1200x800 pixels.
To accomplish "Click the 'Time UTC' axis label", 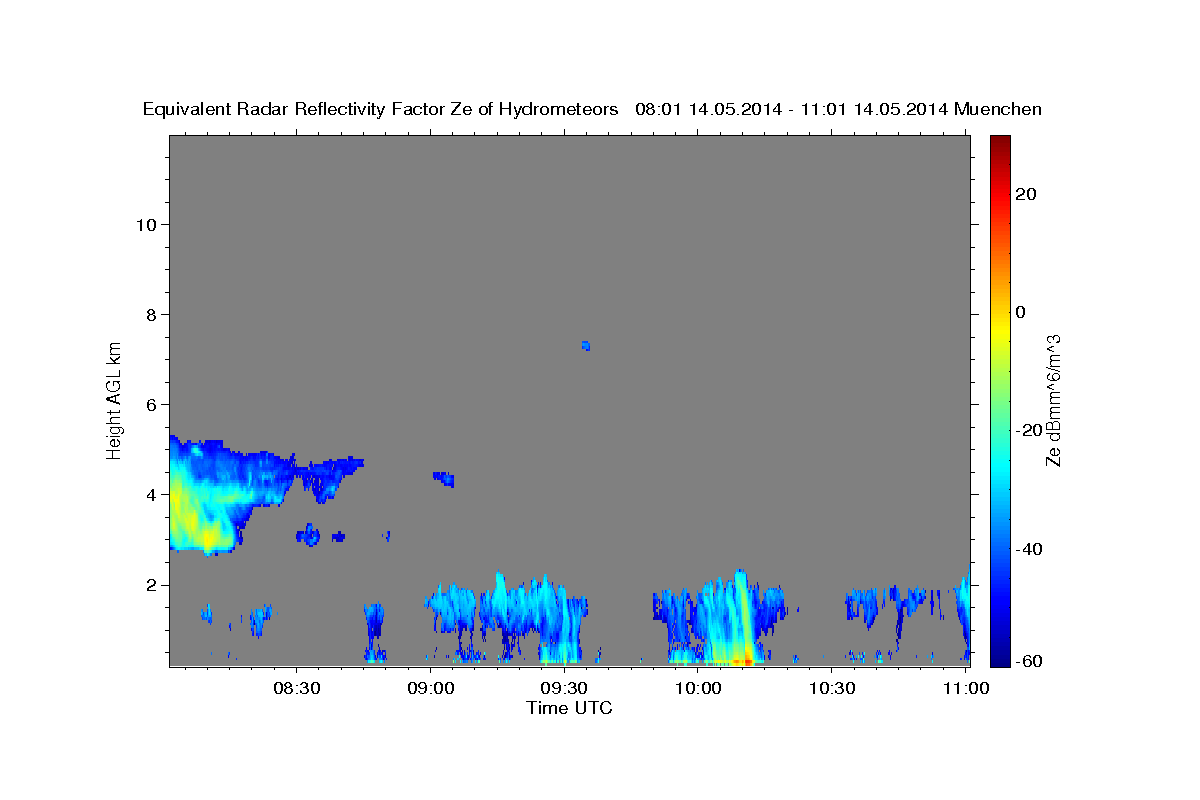I will [x=569, y=708].
